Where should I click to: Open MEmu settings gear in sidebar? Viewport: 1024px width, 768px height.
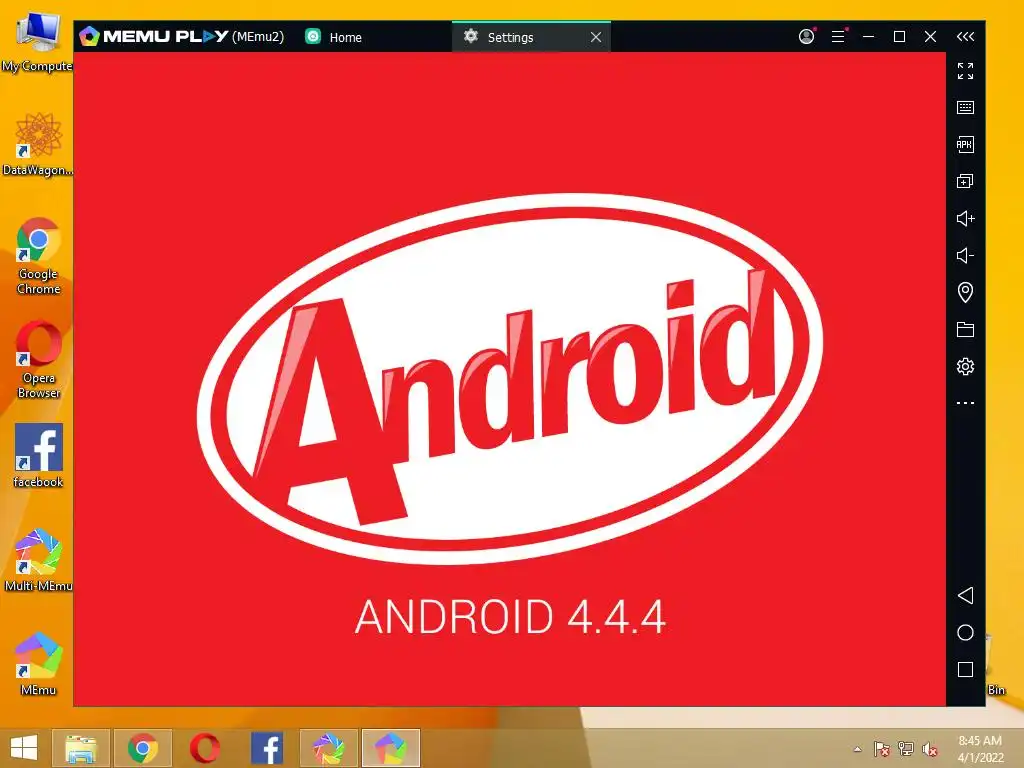[x=965, y=366]
